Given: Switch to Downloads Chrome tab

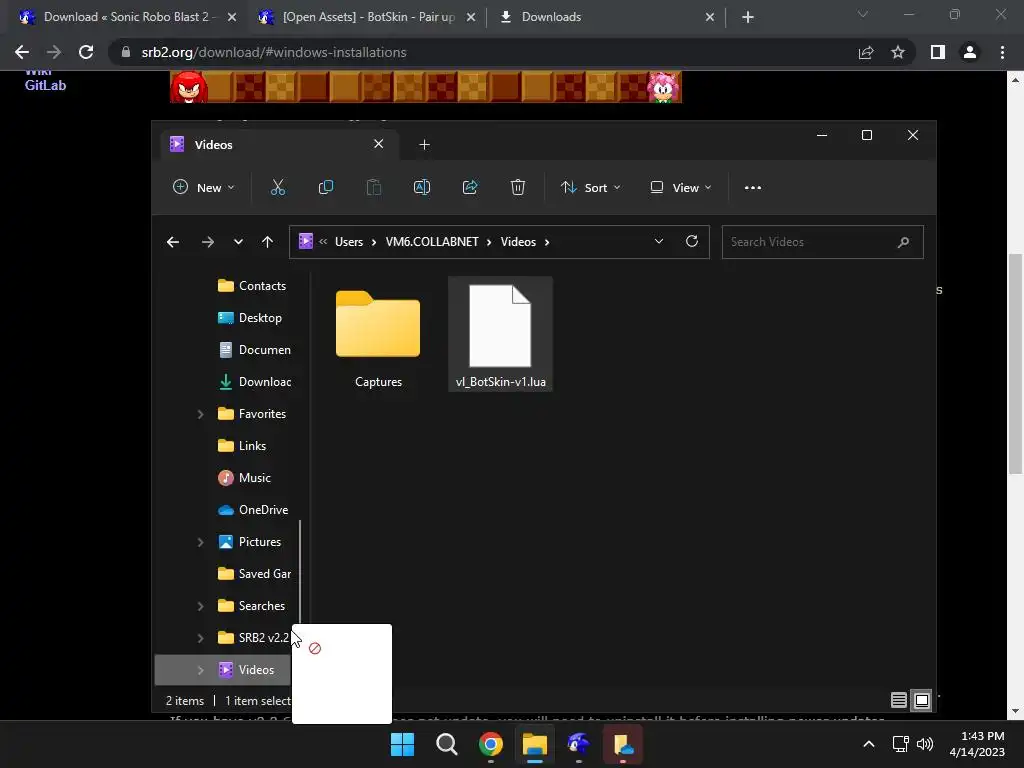Looking at the screenshot, I should (607, 17).
